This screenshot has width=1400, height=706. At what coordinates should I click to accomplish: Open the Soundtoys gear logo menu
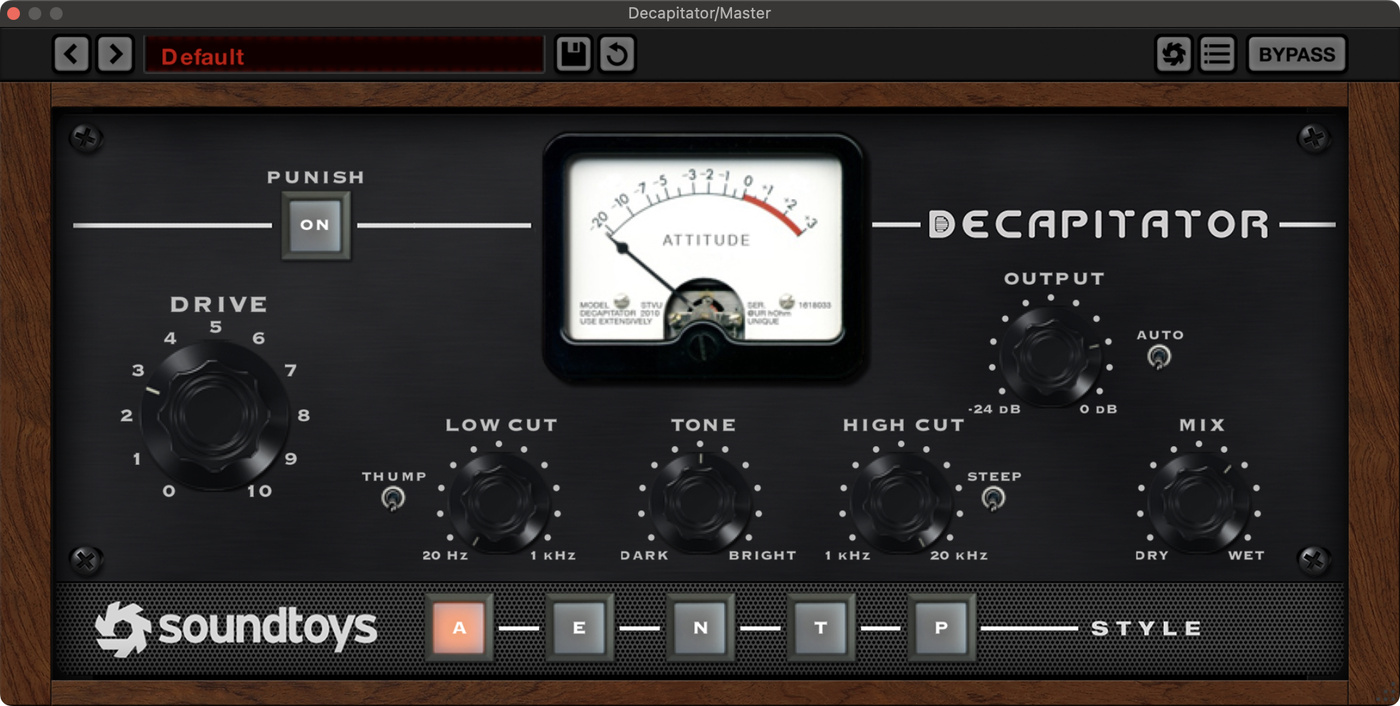[1173, 54]
